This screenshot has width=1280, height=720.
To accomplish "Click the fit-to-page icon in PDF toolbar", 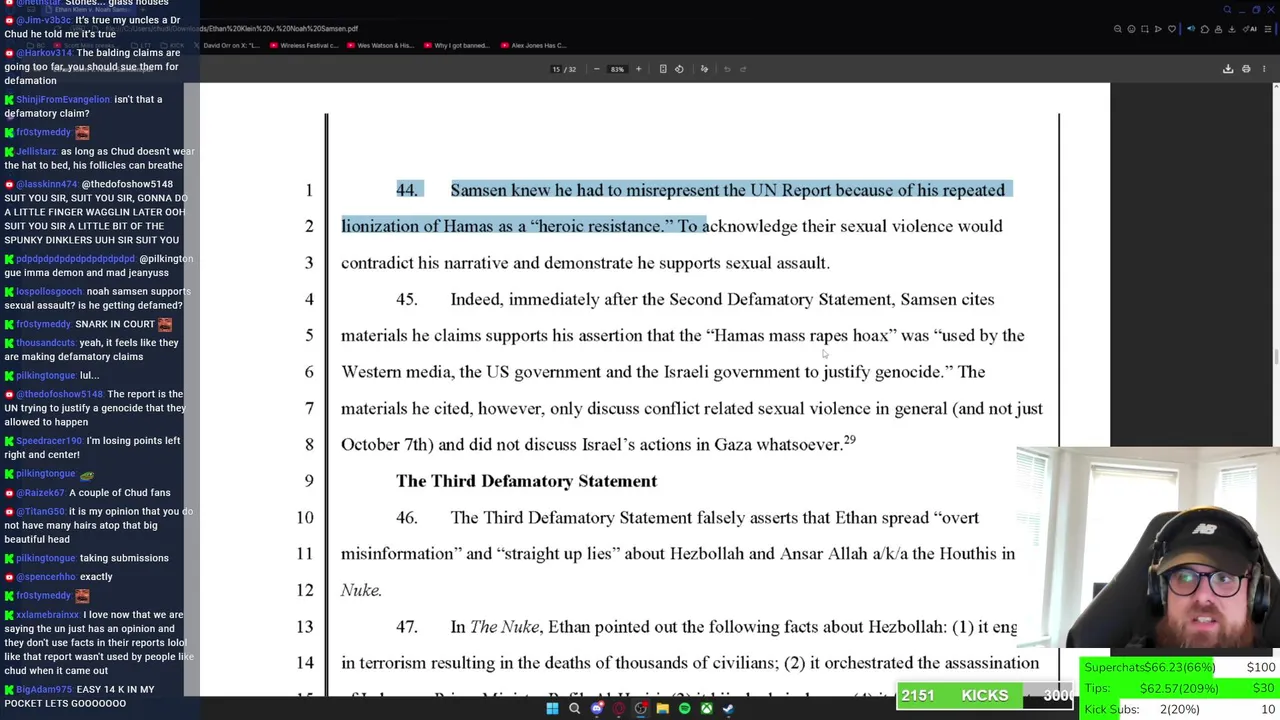I will tap(663, 69).
